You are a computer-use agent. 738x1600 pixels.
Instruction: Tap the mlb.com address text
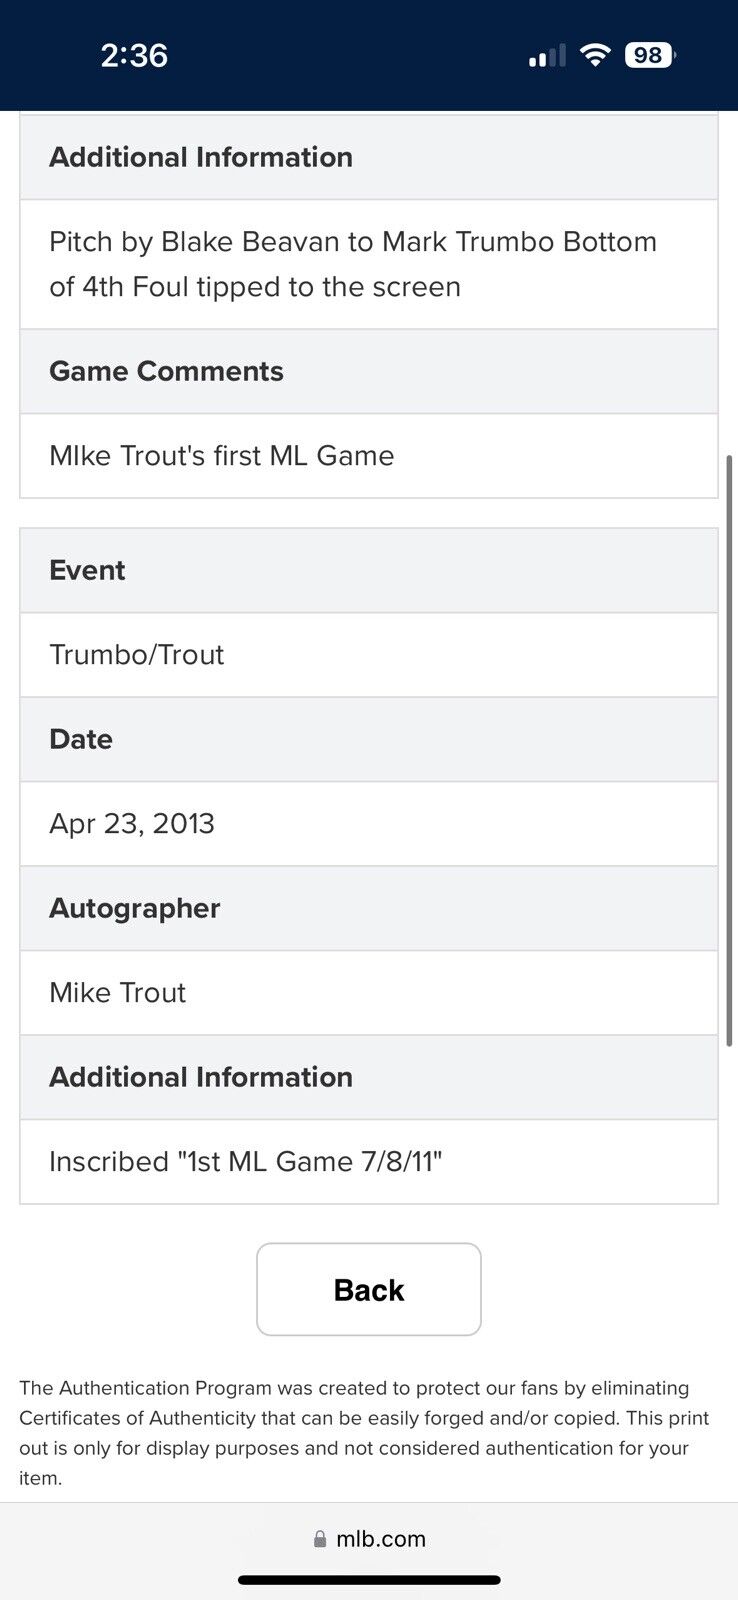tap(381, 1539)
